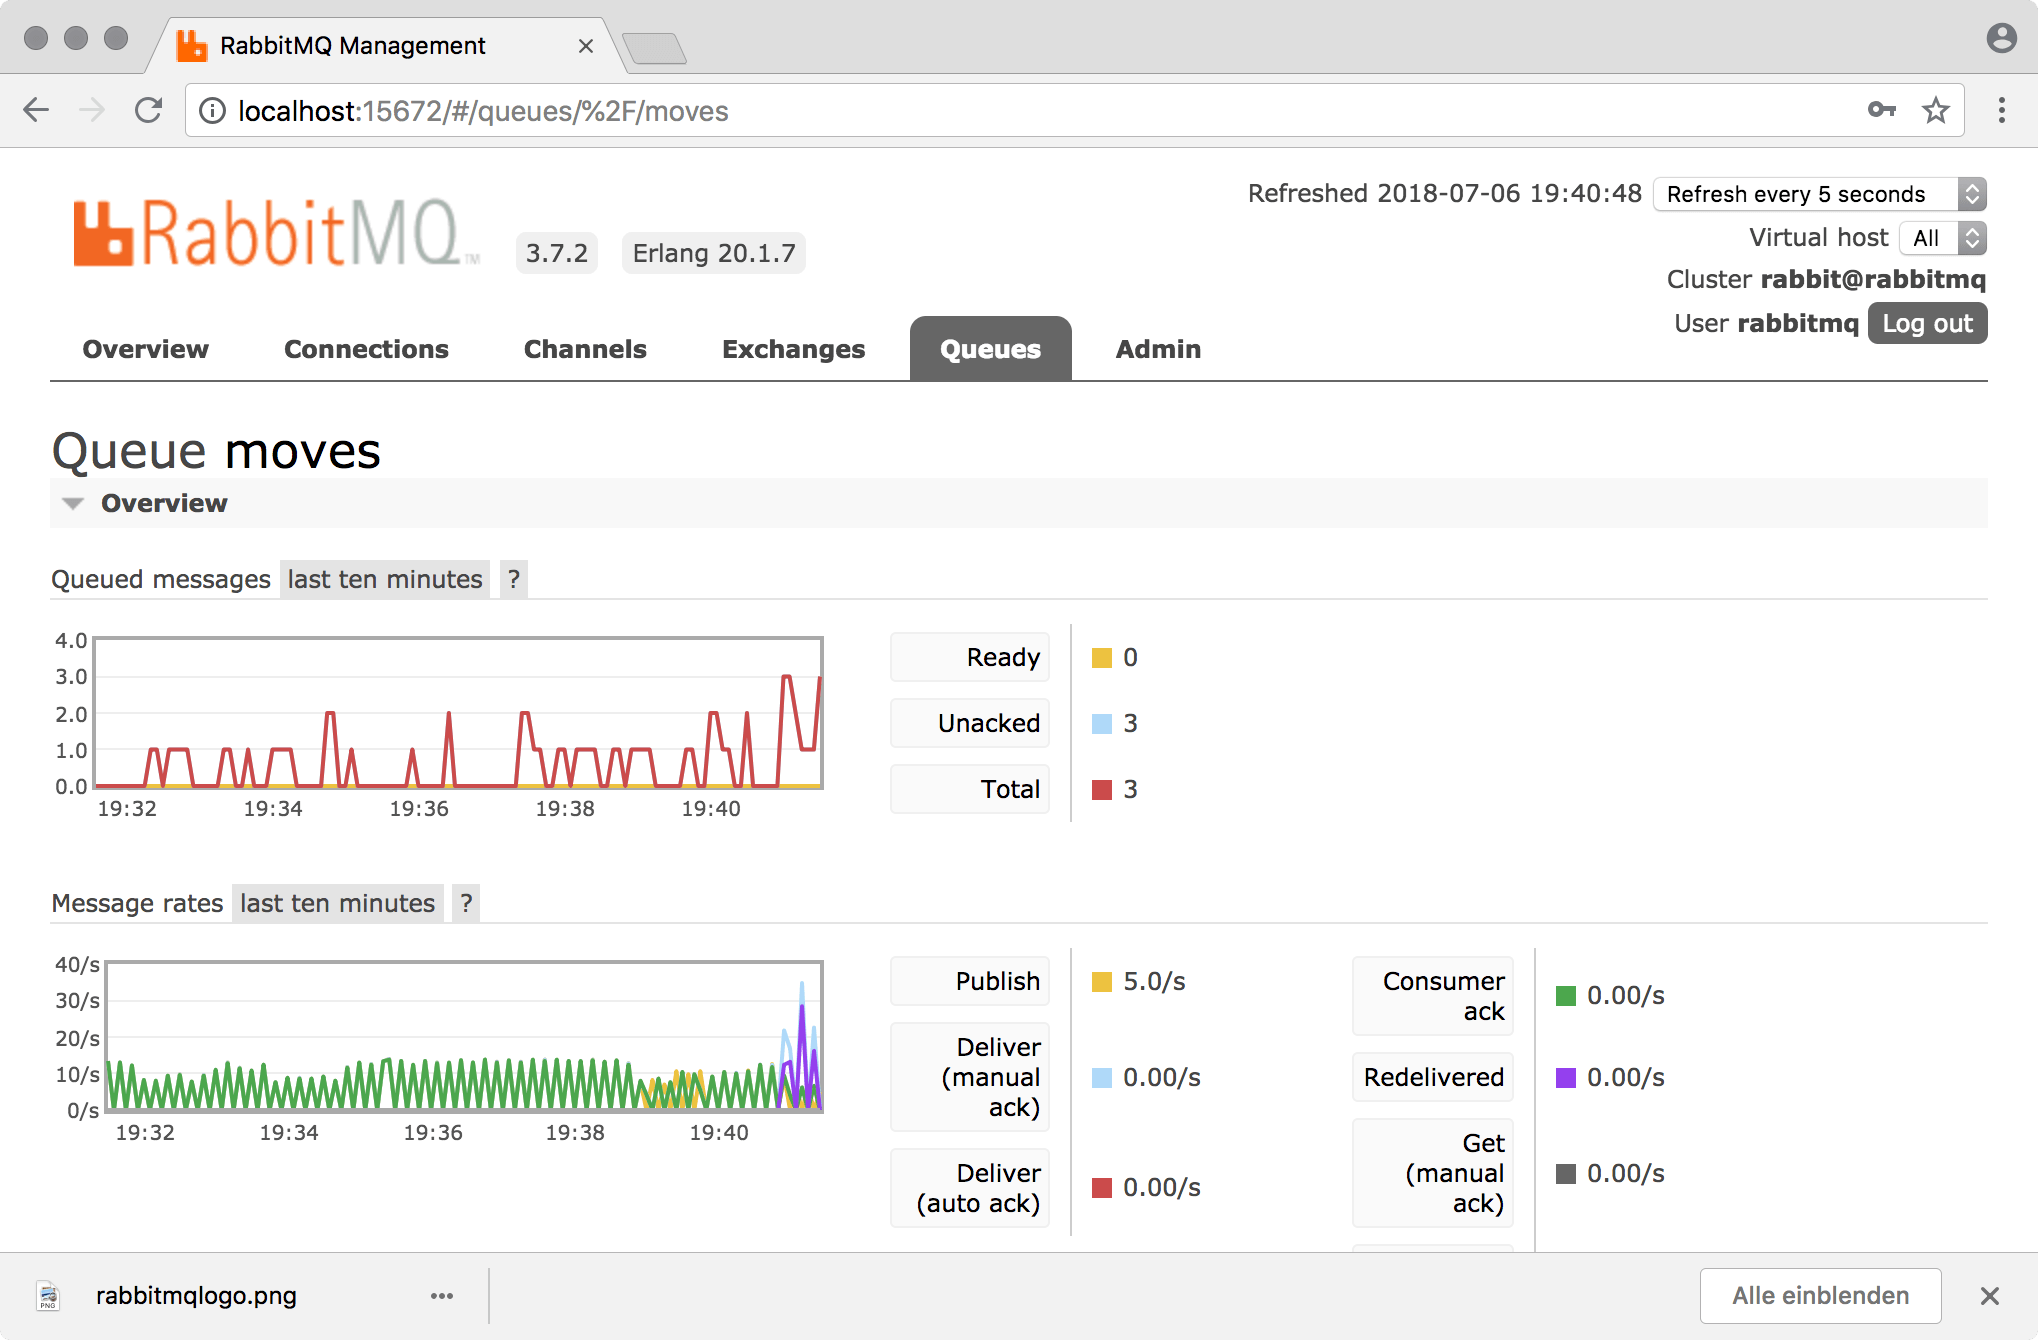
Task: Click the red Deliver auto ack swatch
Action: click(x=1102, y=1188)
